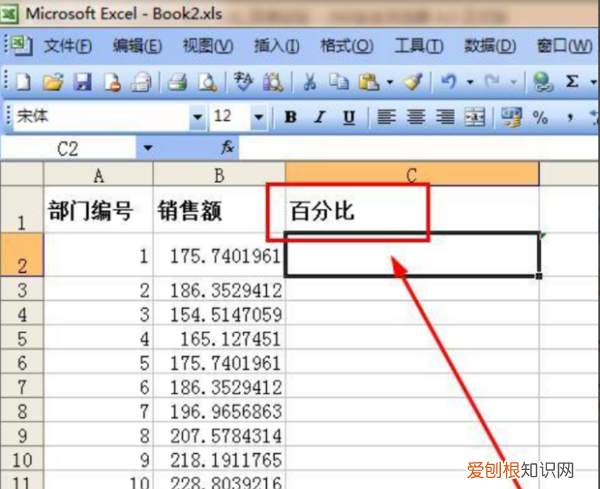This screenshot has height=489, width=600.
Task: Open the 数据(D) menu
Action: coord(490,46)
